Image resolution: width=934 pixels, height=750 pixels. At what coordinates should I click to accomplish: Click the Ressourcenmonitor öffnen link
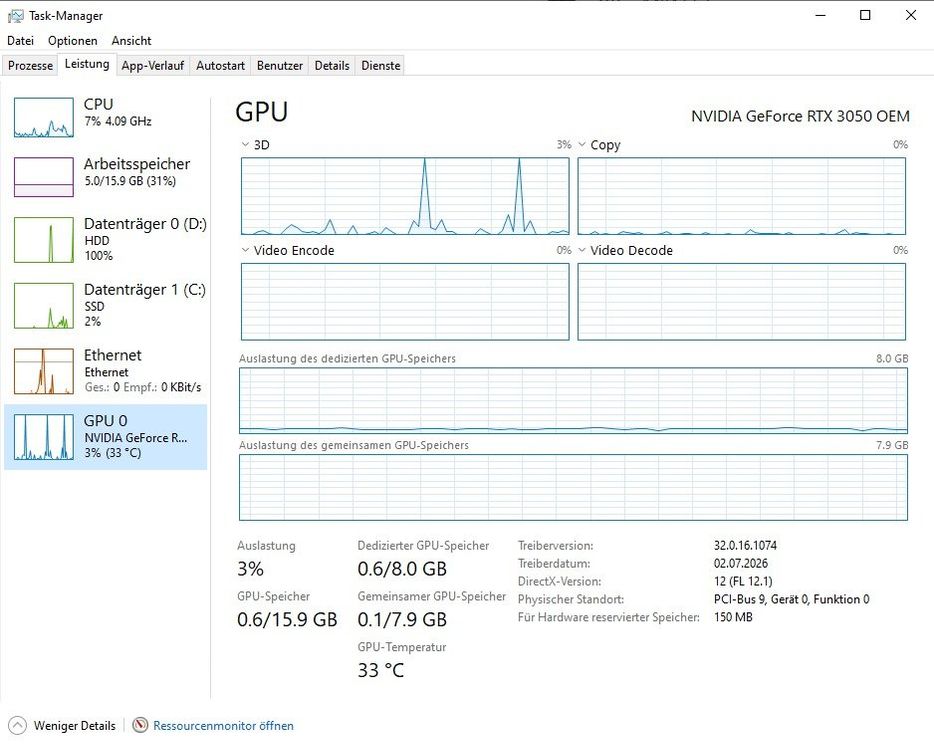coord(223,726)
